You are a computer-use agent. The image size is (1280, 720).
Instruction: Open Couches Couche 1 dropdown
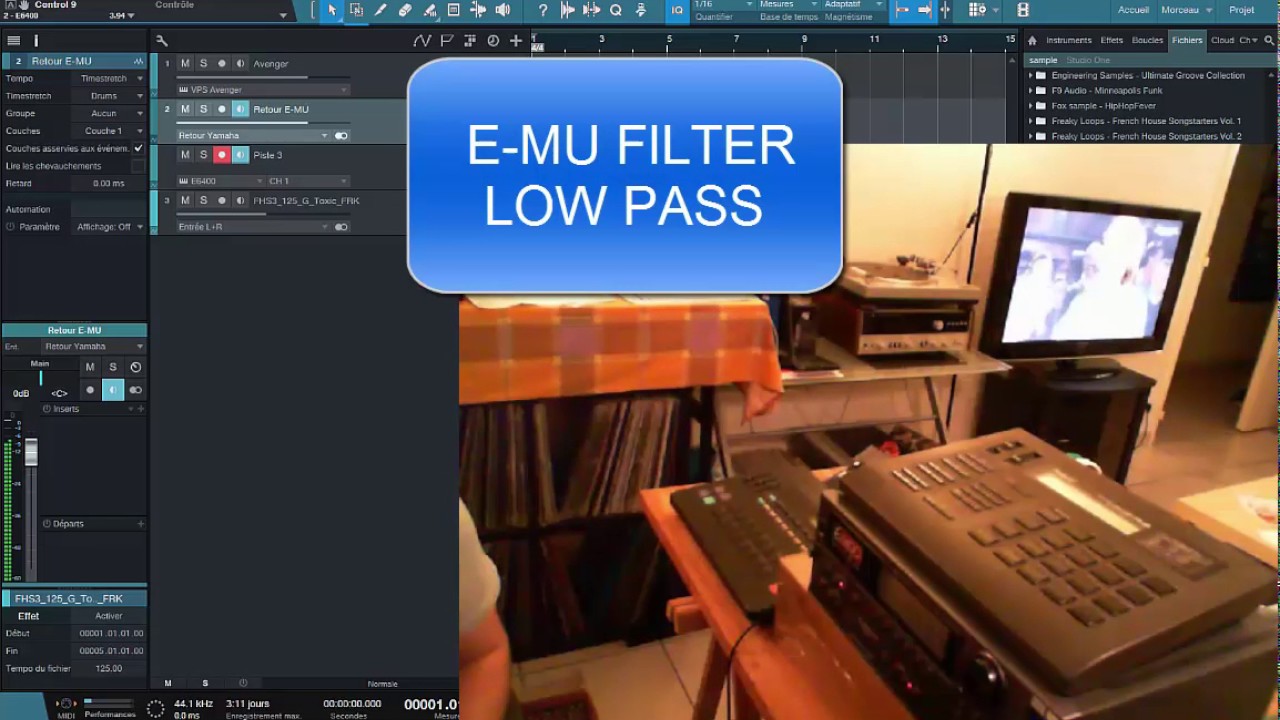click(x=109, y=131)
